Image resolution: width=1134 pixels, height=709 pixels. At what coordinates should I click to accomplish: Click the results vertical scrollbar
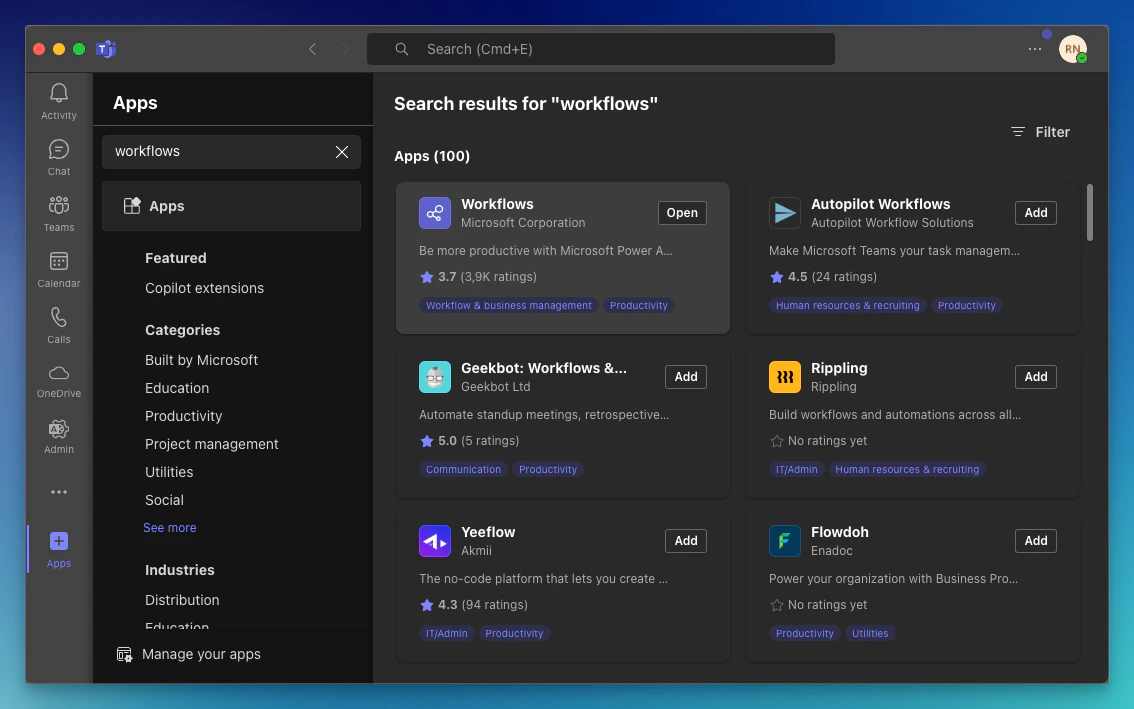pos(1090,212)
